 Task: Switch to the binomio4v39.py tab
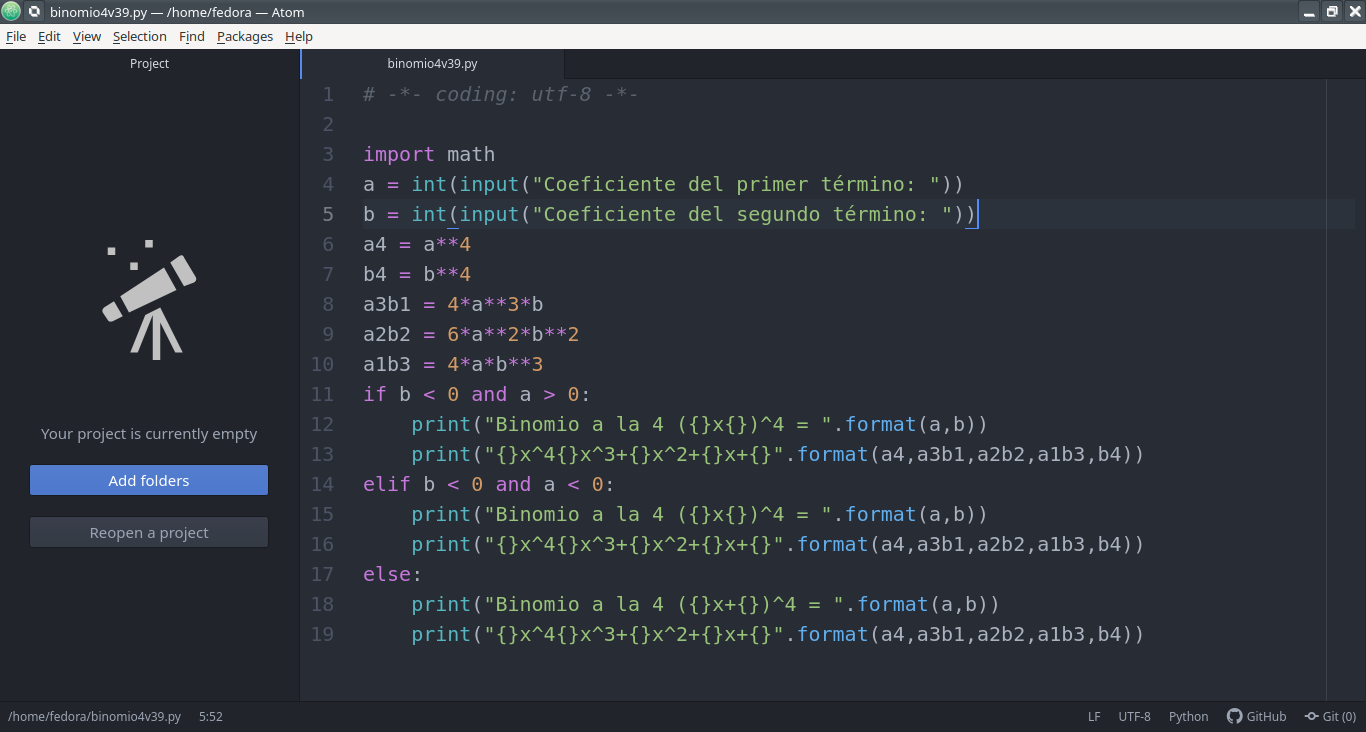tap(432, 63)
